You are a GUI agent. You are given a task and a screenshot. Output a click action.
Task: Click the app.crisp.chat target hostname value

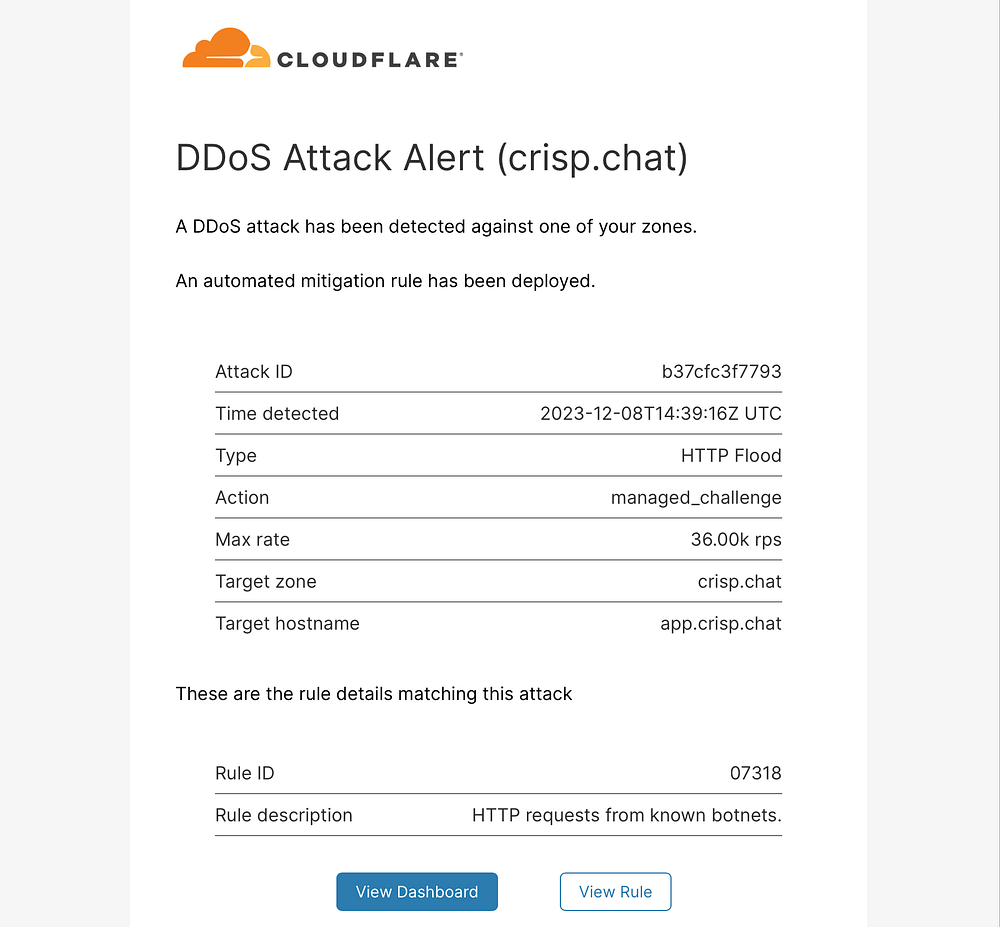tap(720, 624)
